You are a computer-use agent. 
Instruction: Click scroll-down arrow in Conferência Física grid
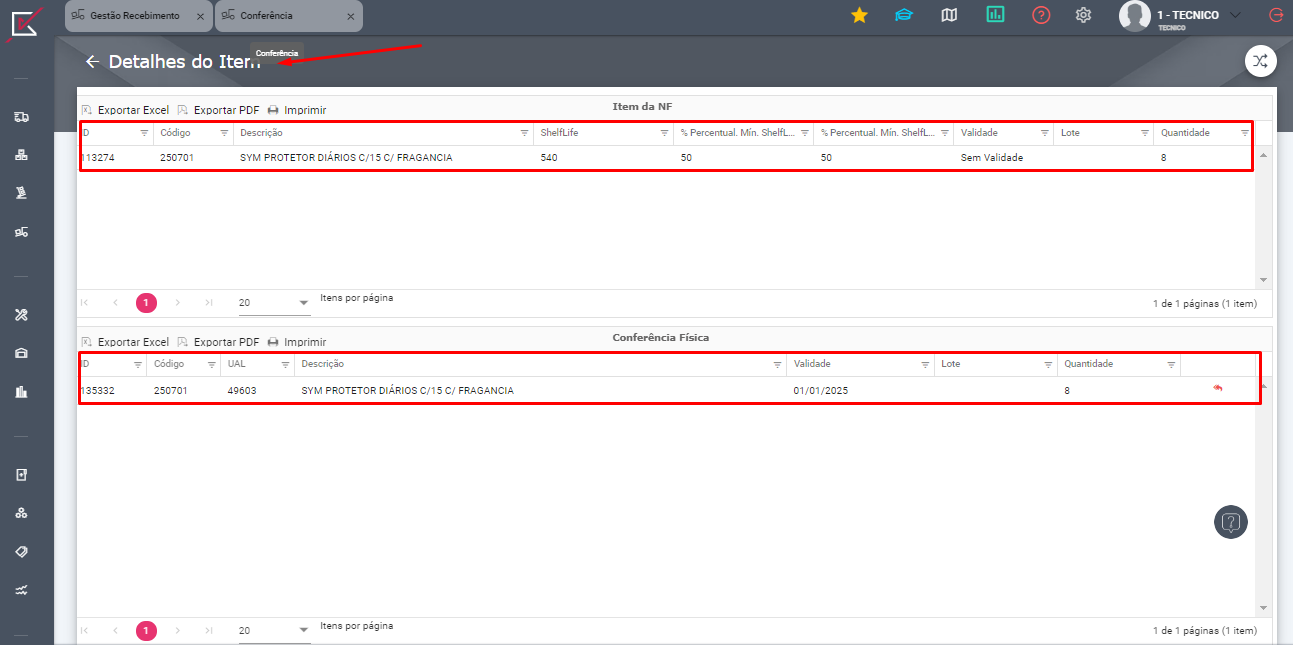(1263, 608)
